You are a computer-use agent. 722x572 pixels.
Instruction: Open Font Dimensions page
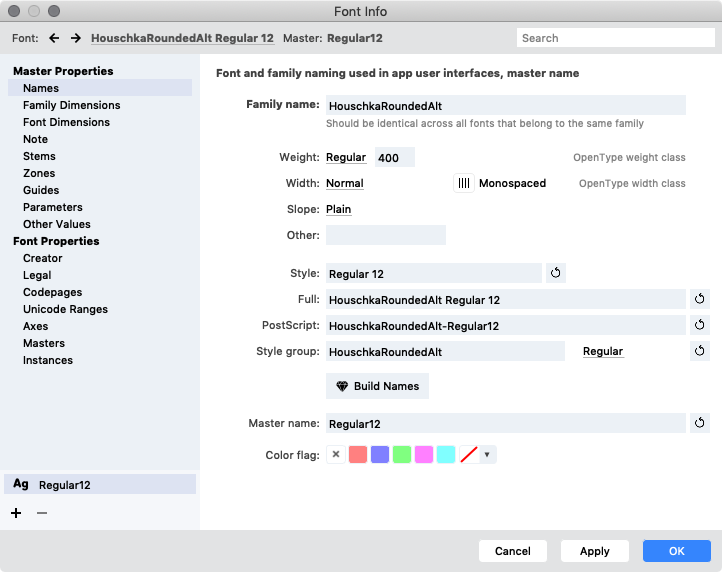coord(66,122)
